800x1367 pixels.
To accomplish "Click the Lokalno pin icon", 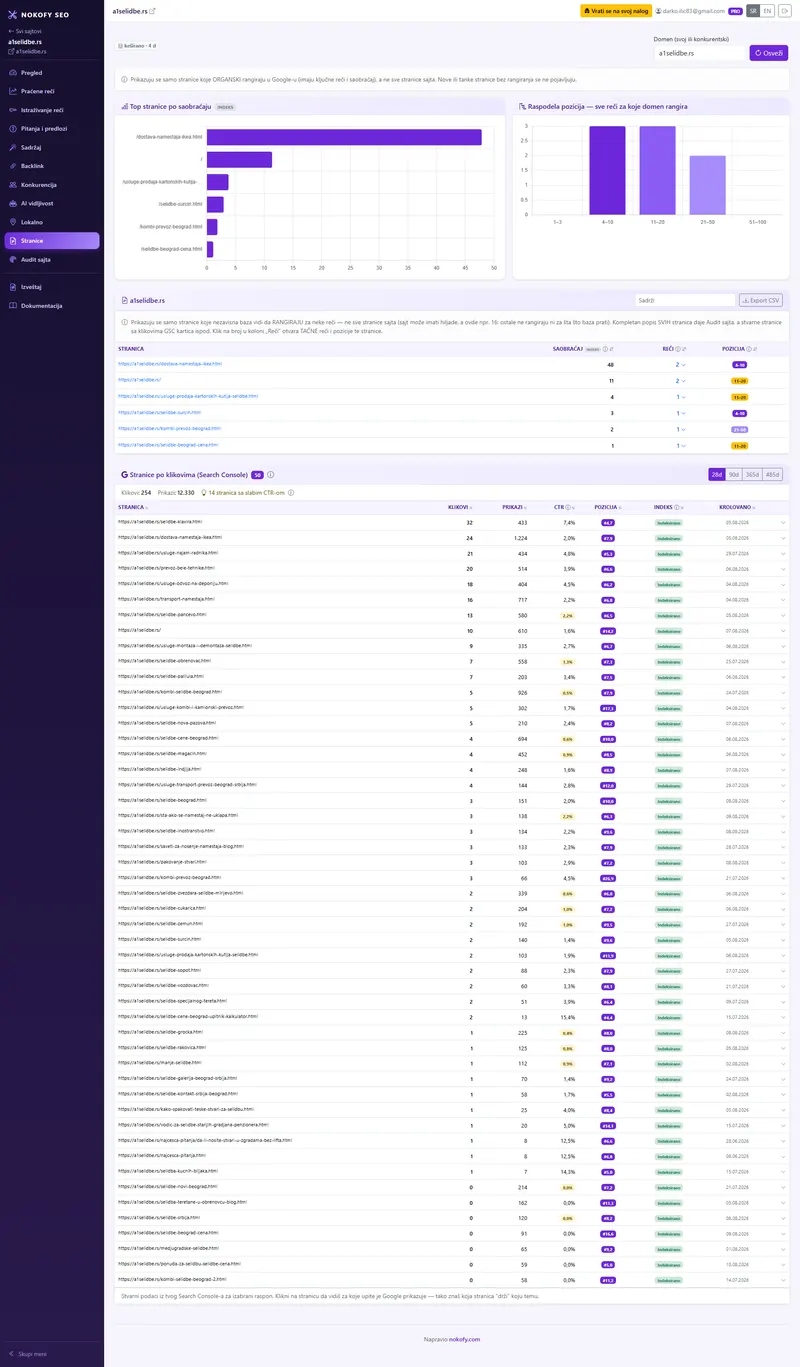I will [x=12, y=222].
